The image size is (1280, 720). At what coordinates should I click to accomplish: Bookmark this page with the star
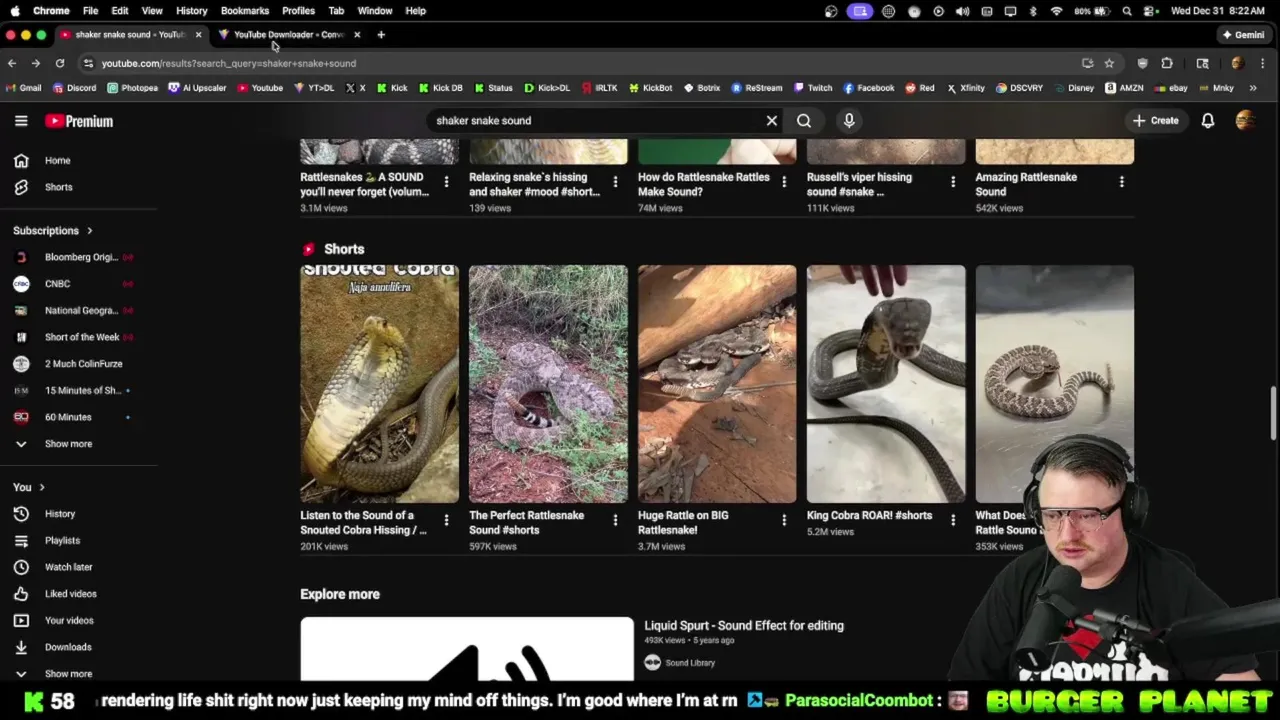[1109, 64]
